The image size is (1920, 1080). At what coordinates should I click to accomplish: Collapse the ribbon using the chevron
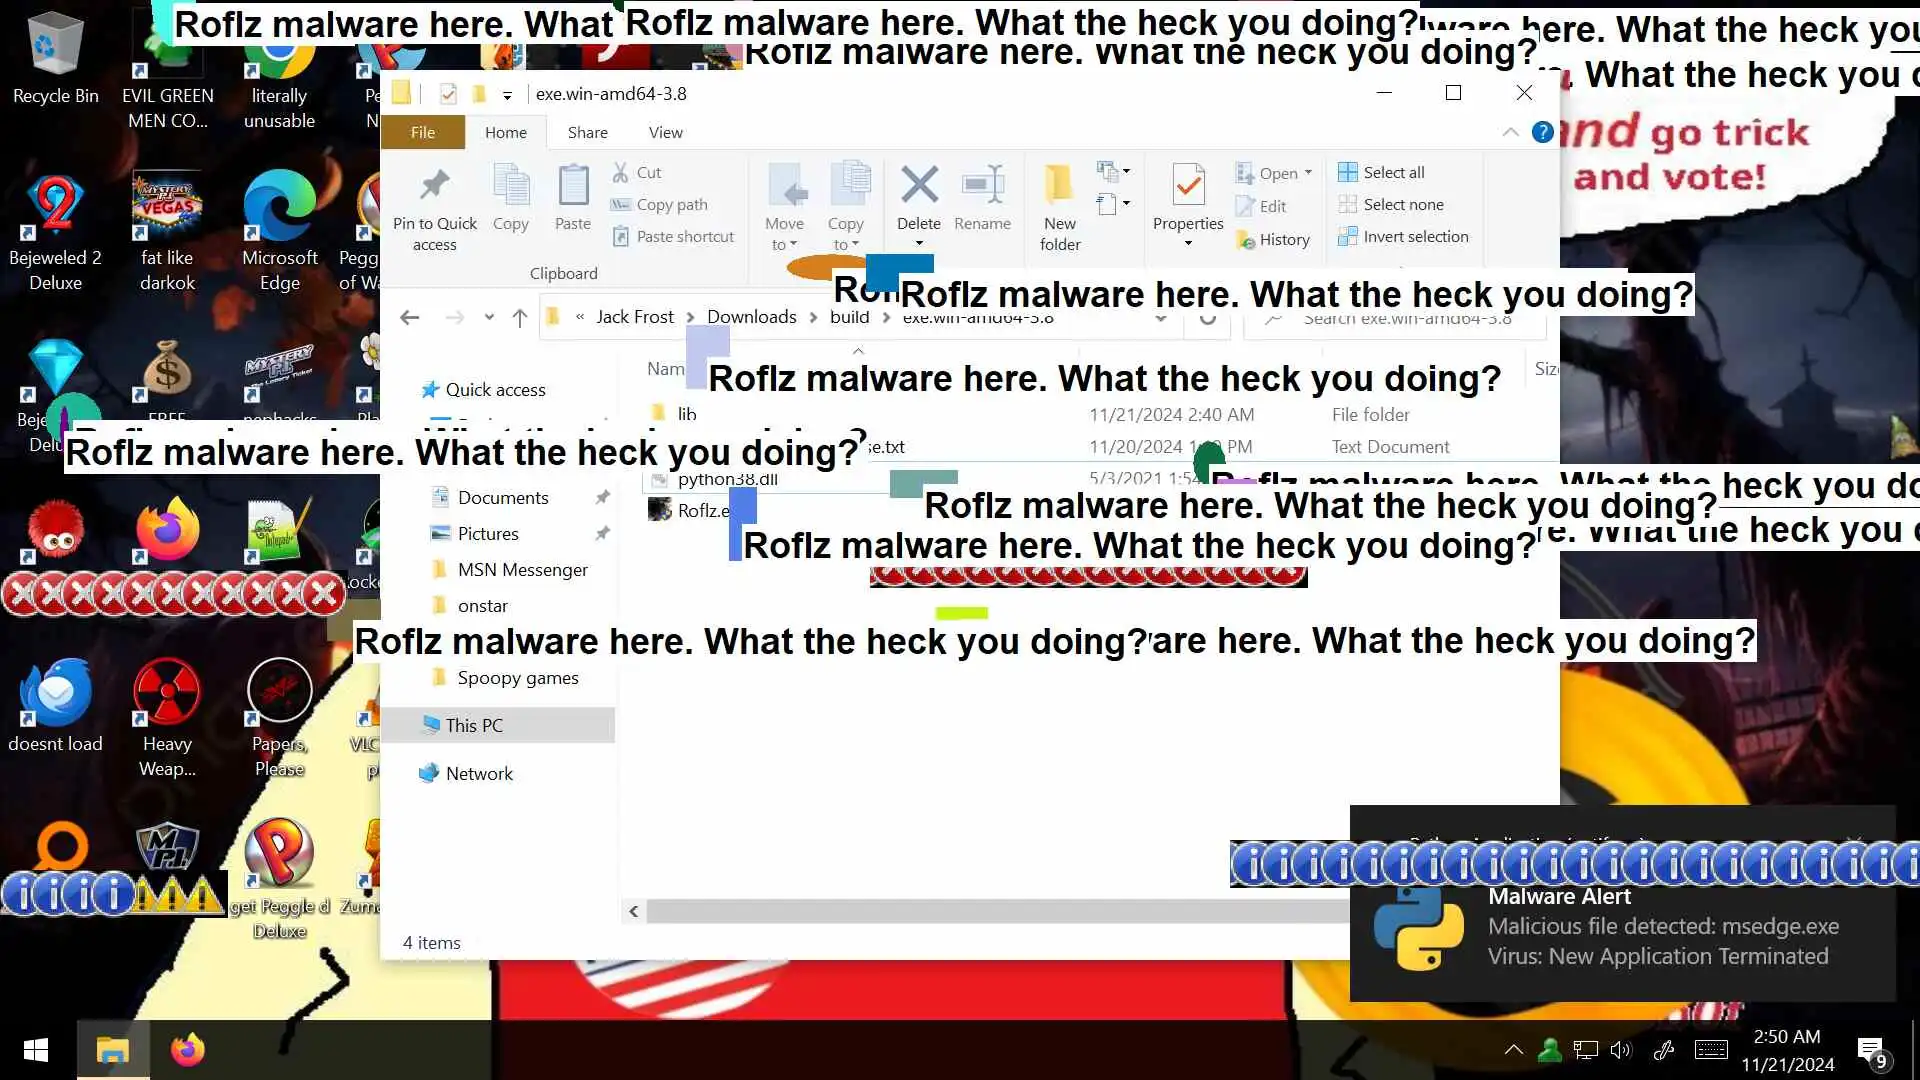tap(1510, 132)
